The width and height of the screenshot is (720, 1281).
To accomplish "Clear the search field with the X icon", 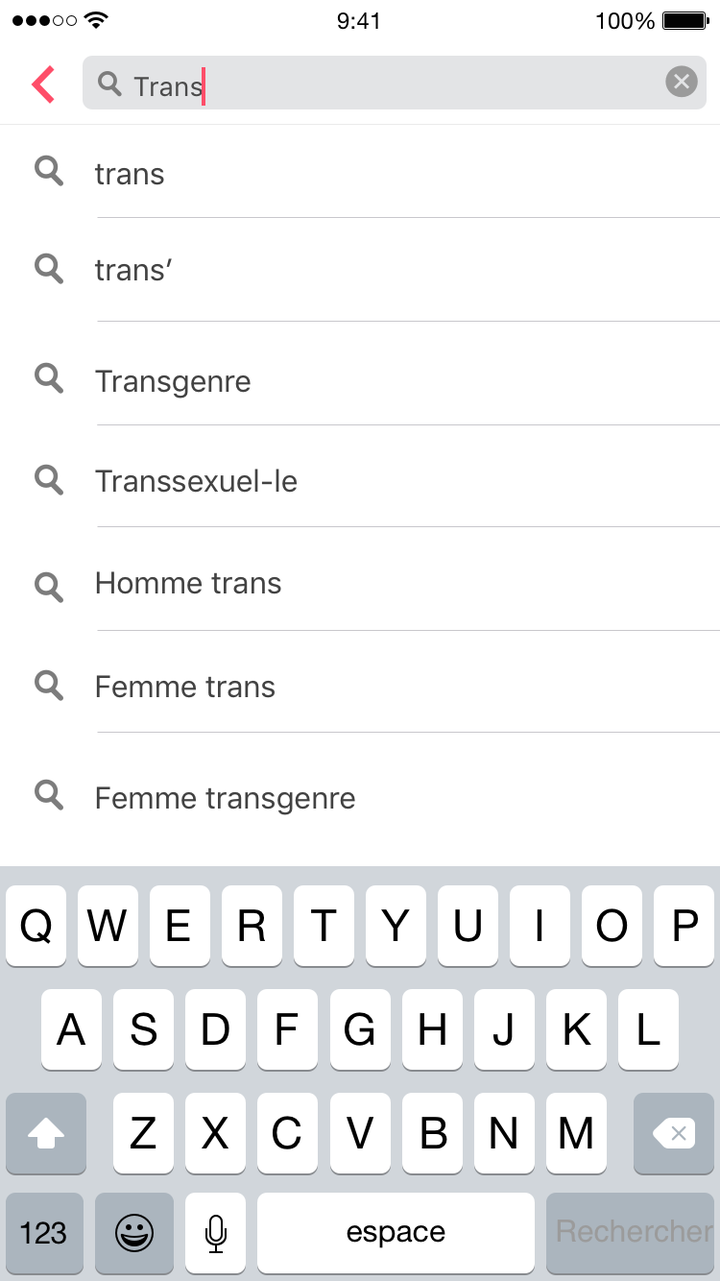I will pos(681,82).
